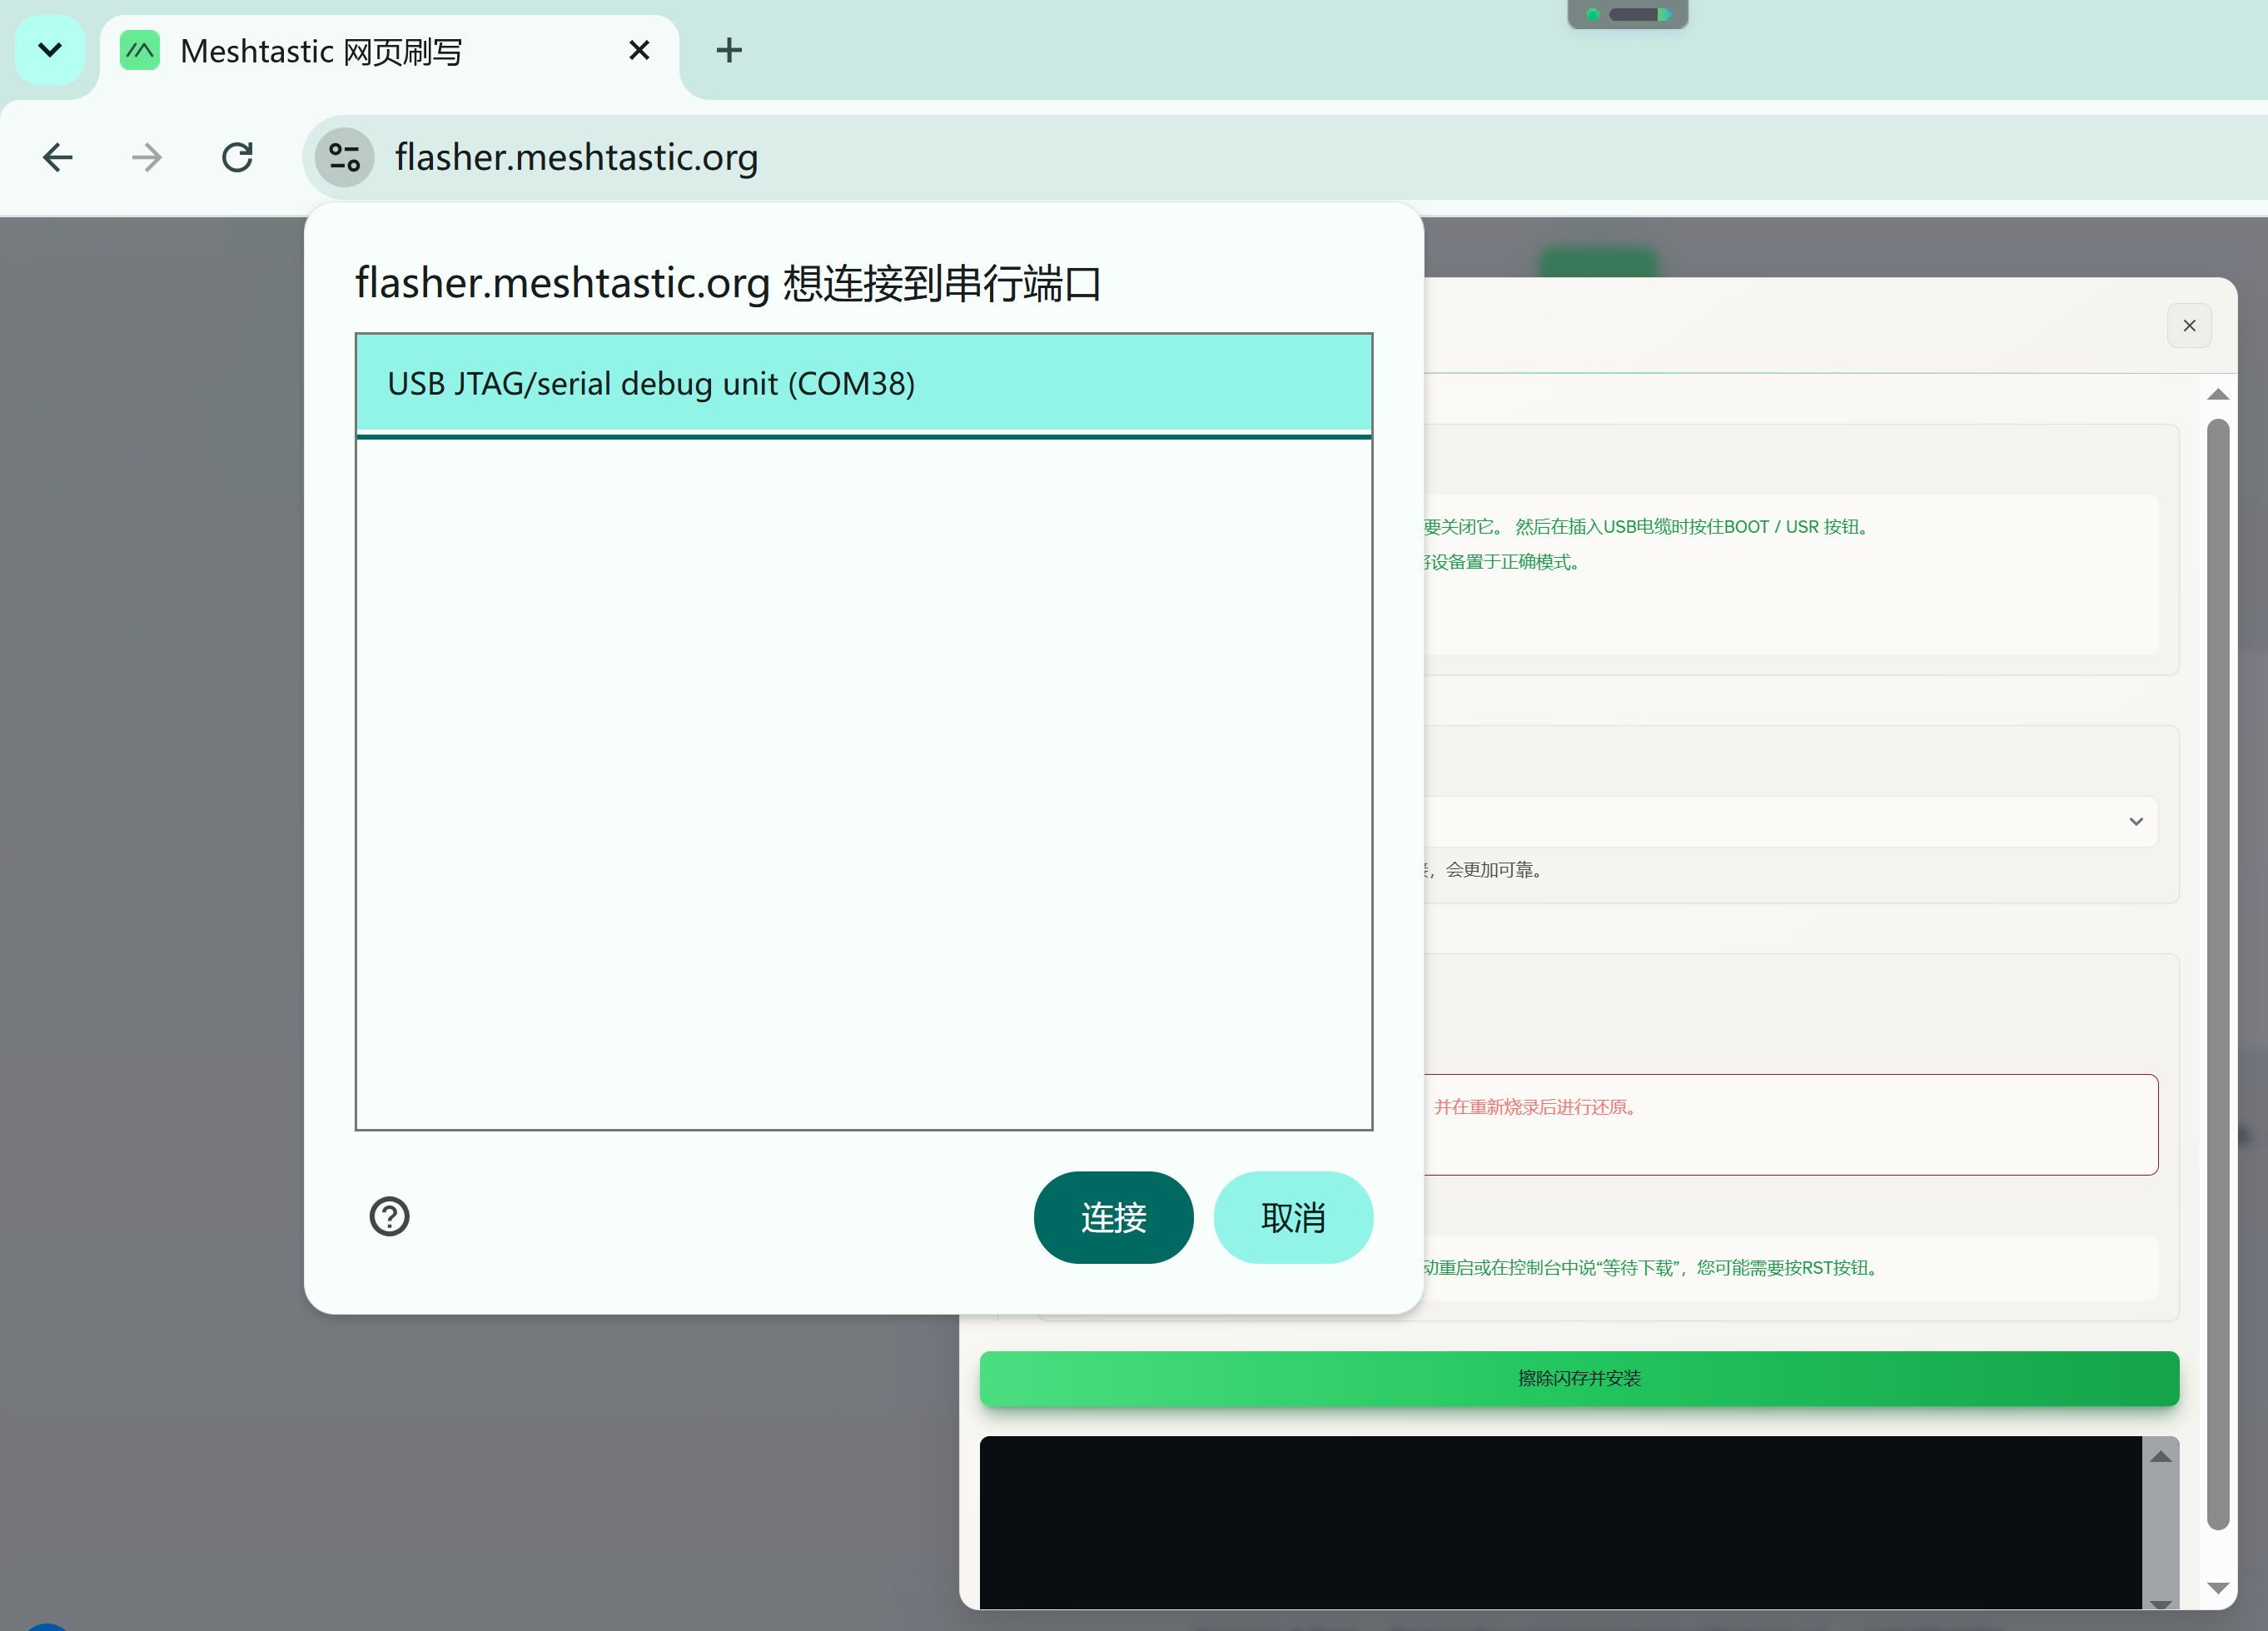Click the 擦除闪存并安装 button
2268x1631 pixels.
point(1579,1378)
